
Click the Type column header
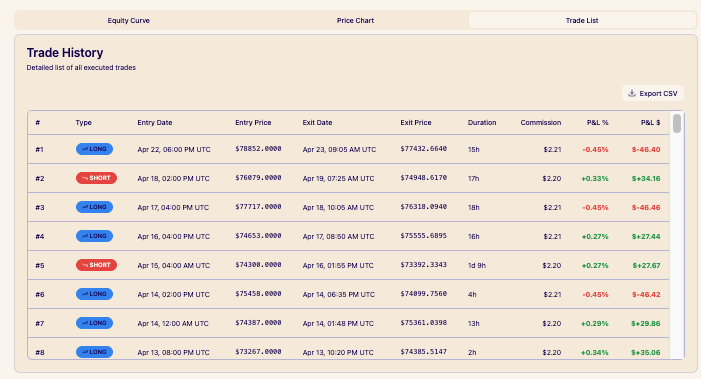pyautogui.click(x=84, y=122)
